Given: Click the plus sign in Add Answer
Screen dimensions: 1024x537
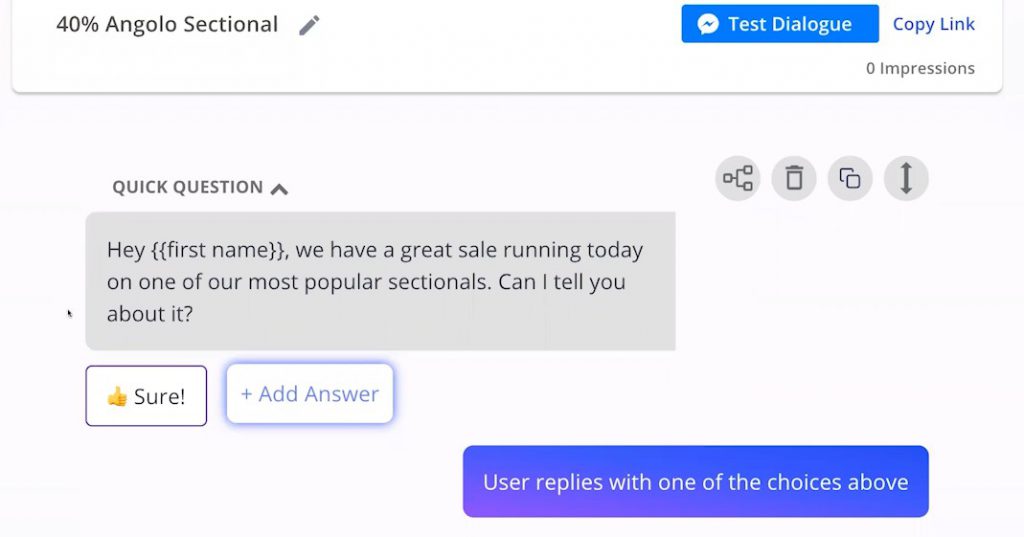Looking at the screenshot, I should [246, 394].
